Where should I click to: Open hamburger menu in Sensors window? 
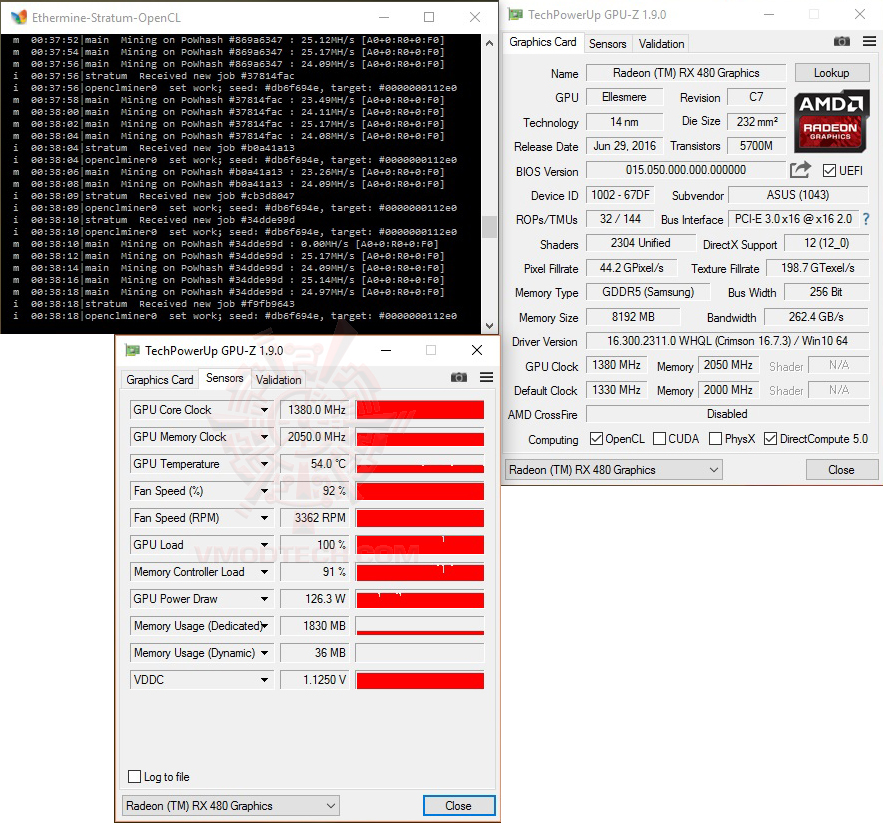point(487,377)
